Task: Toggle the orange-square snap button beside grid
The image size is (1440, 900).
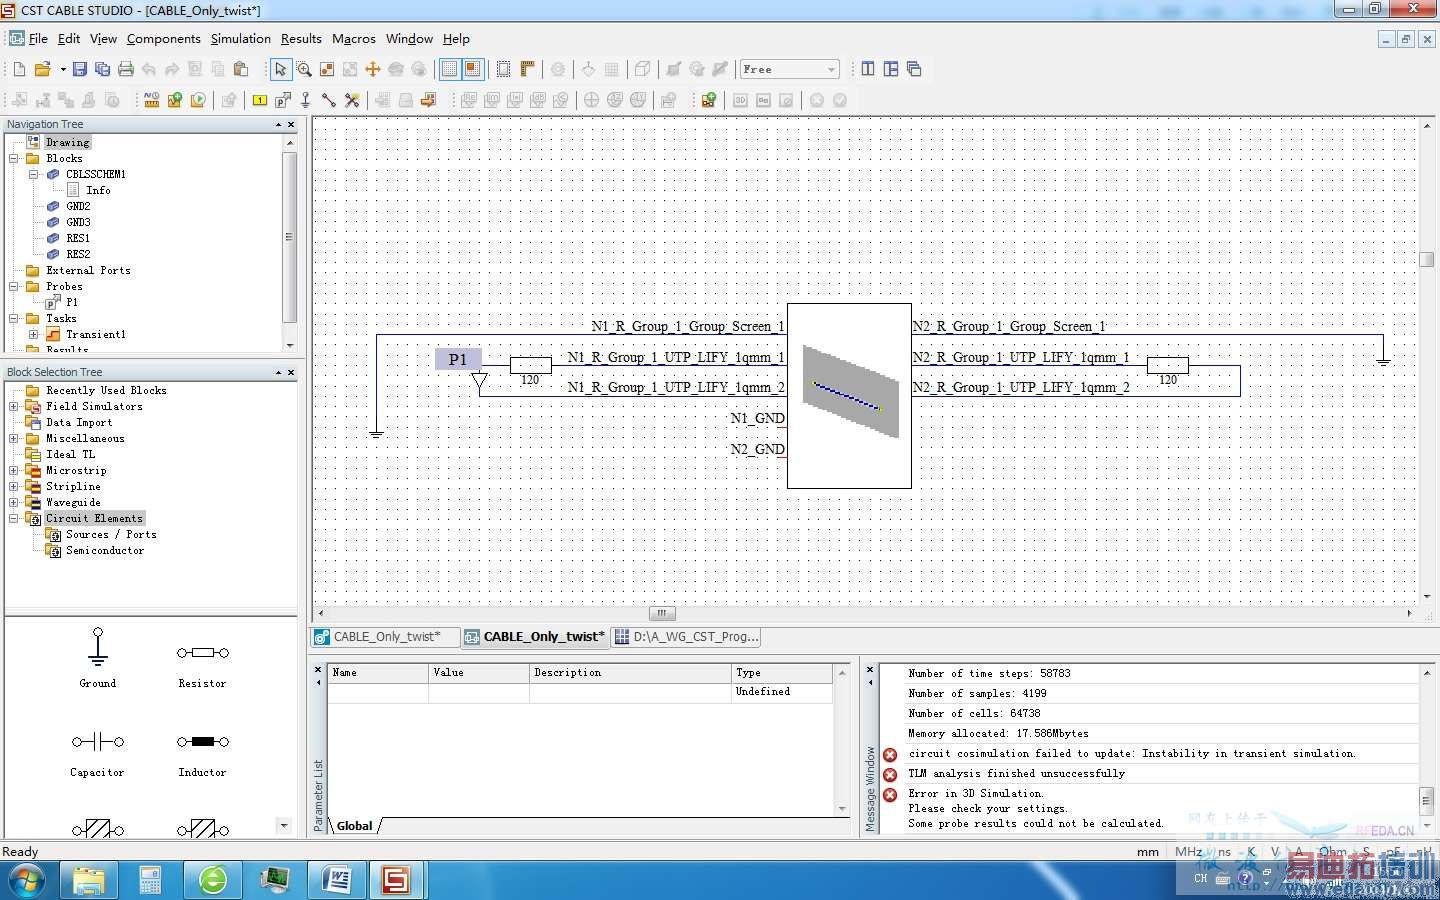Action: tap(472, 69)
